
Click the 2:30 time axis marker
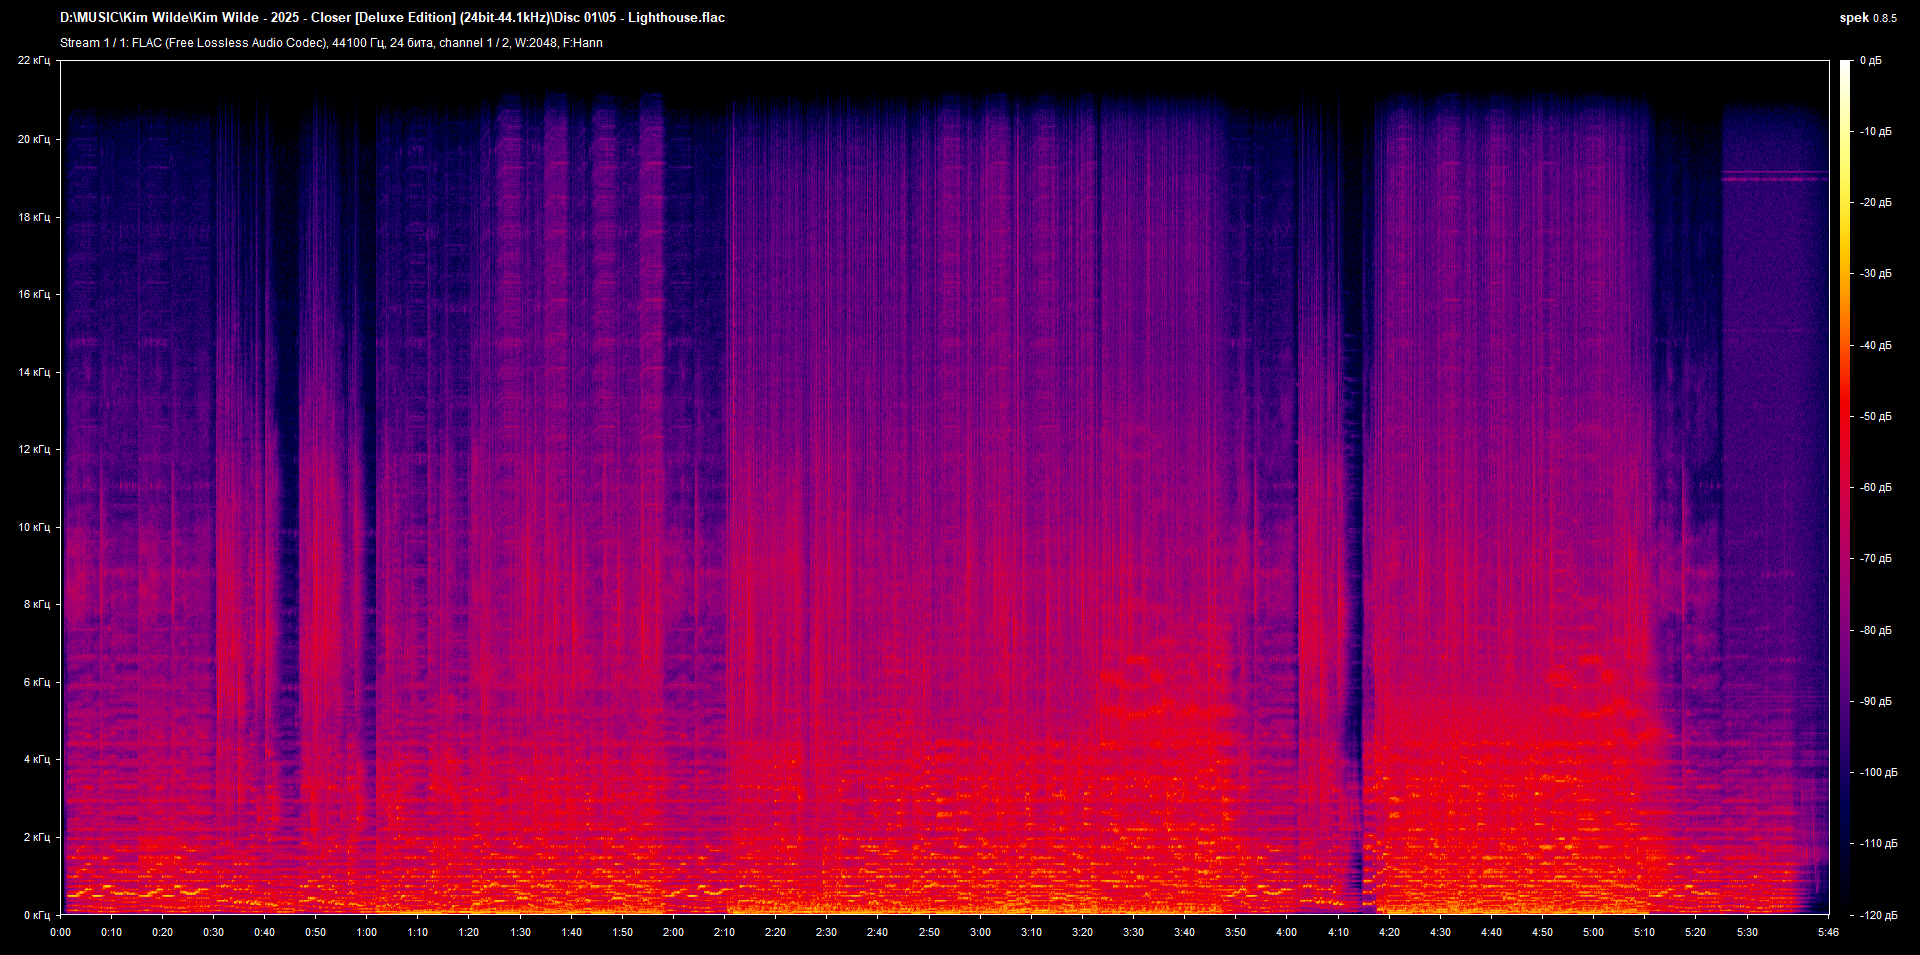(x=826, y=932)
